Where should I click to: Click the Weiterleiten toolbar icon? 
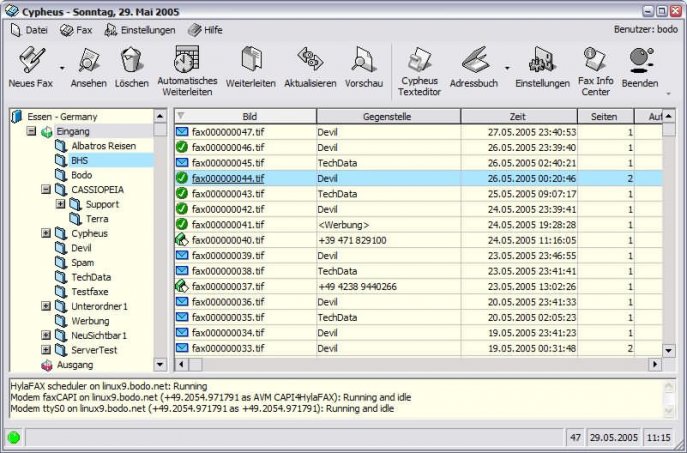[x=251, y=59]
